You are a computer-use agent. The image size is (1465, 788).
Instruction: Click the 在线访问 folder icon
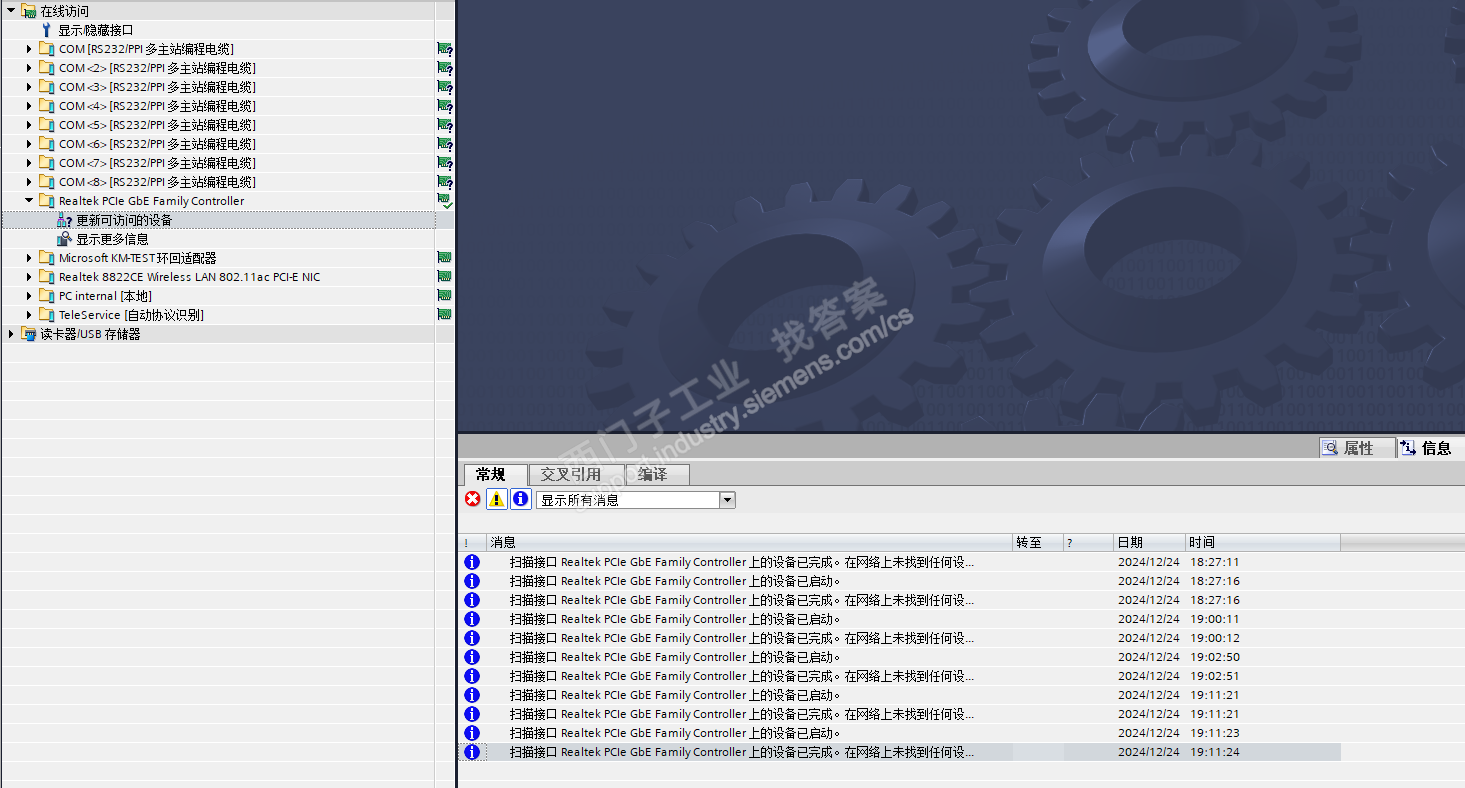tap(28, 11)
